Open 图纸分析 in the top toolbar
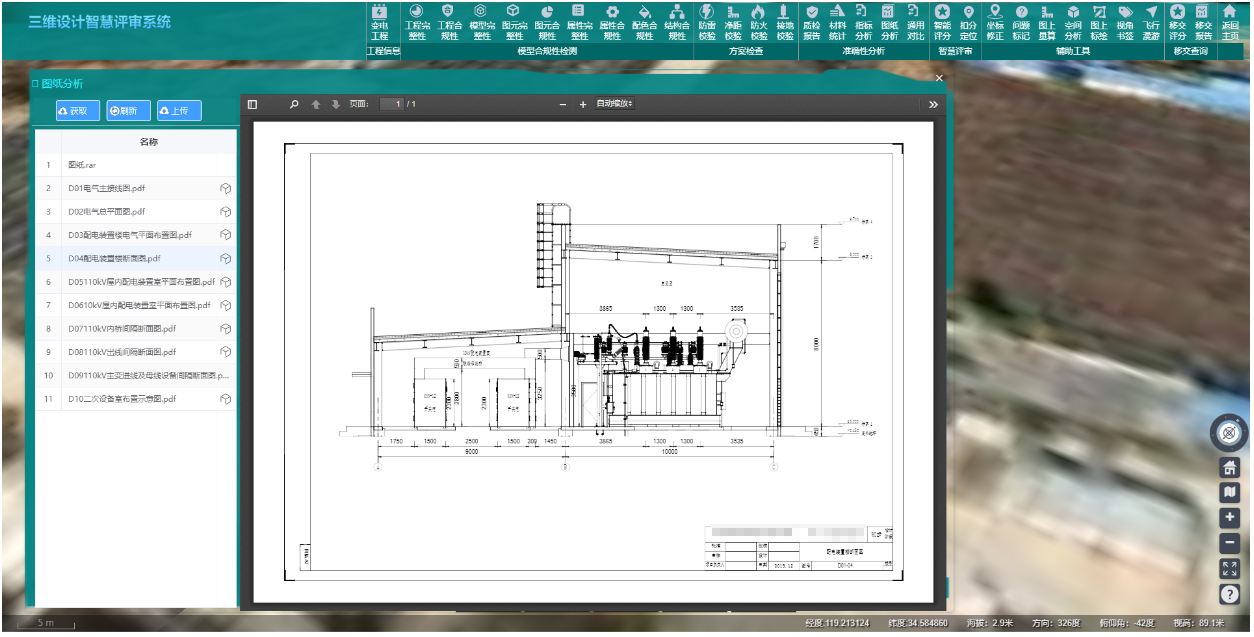Image resolution: width=1254 pixels, height=637 pixels. click(x=889, y=22)
